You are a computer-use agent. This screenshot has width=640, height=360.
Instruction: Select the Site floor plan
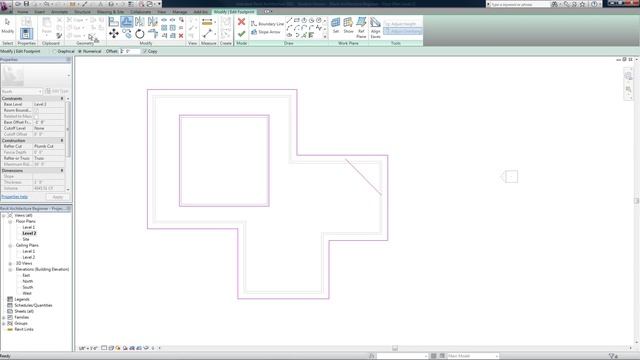pos(26,239)
